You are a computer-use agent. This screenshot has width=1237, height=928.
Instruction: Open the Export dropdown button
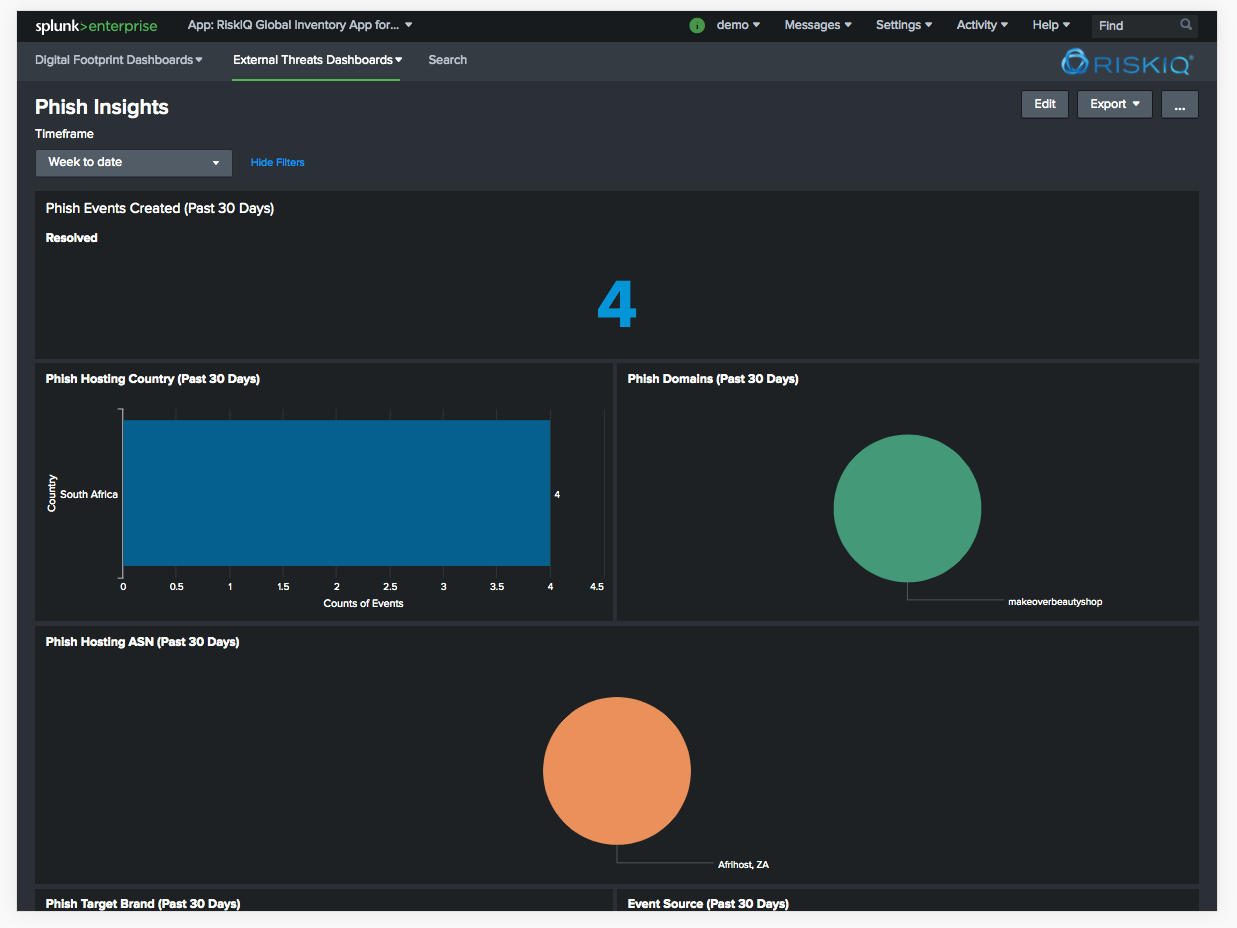(x=1115, y=104)
